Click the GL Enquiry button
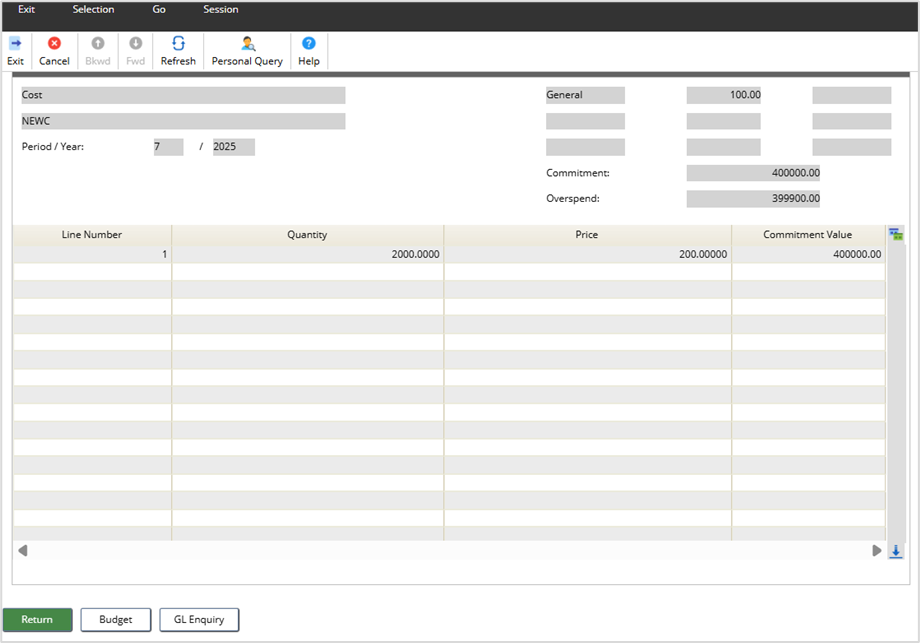The height and width of the screenshot is (643, 920). coord(199,620)
